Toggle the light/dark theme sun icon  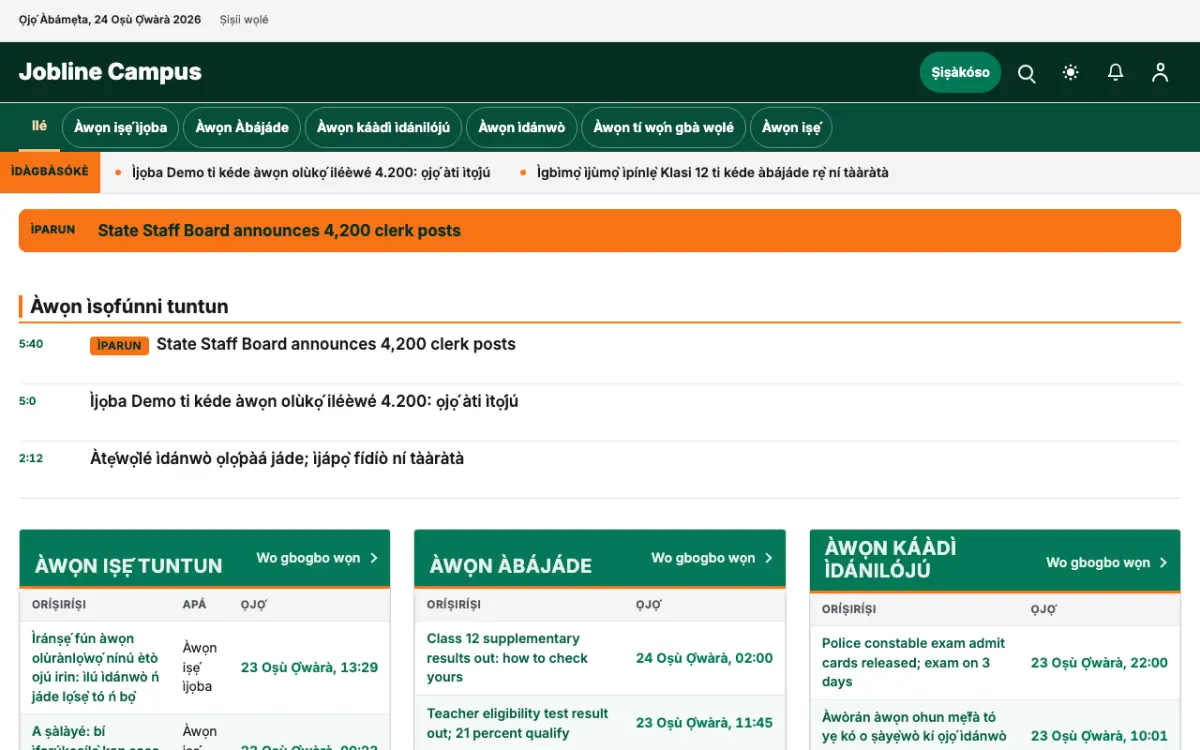coord(1071,73)
